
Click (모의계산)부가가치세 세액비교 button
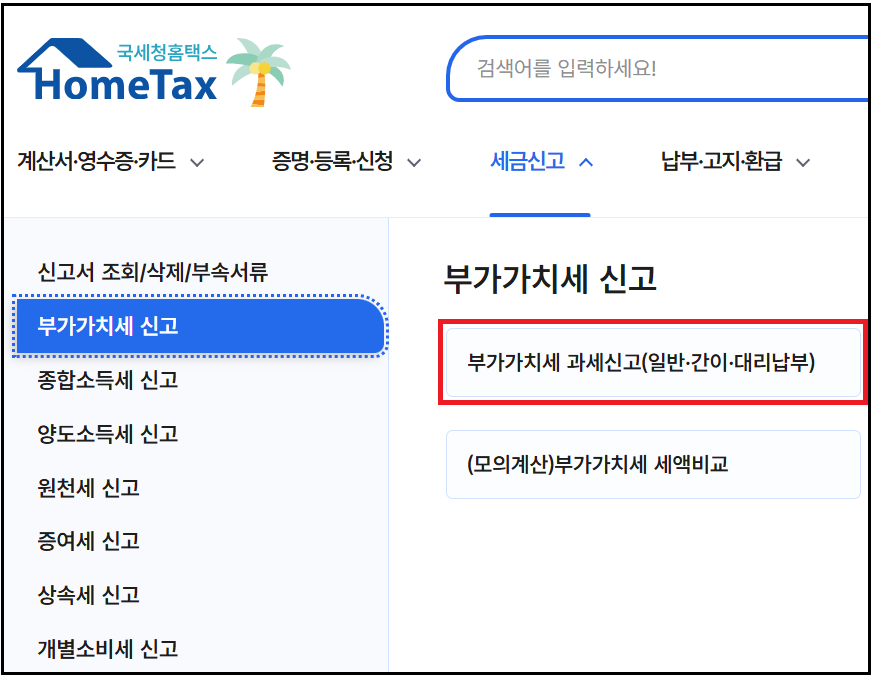653,464
